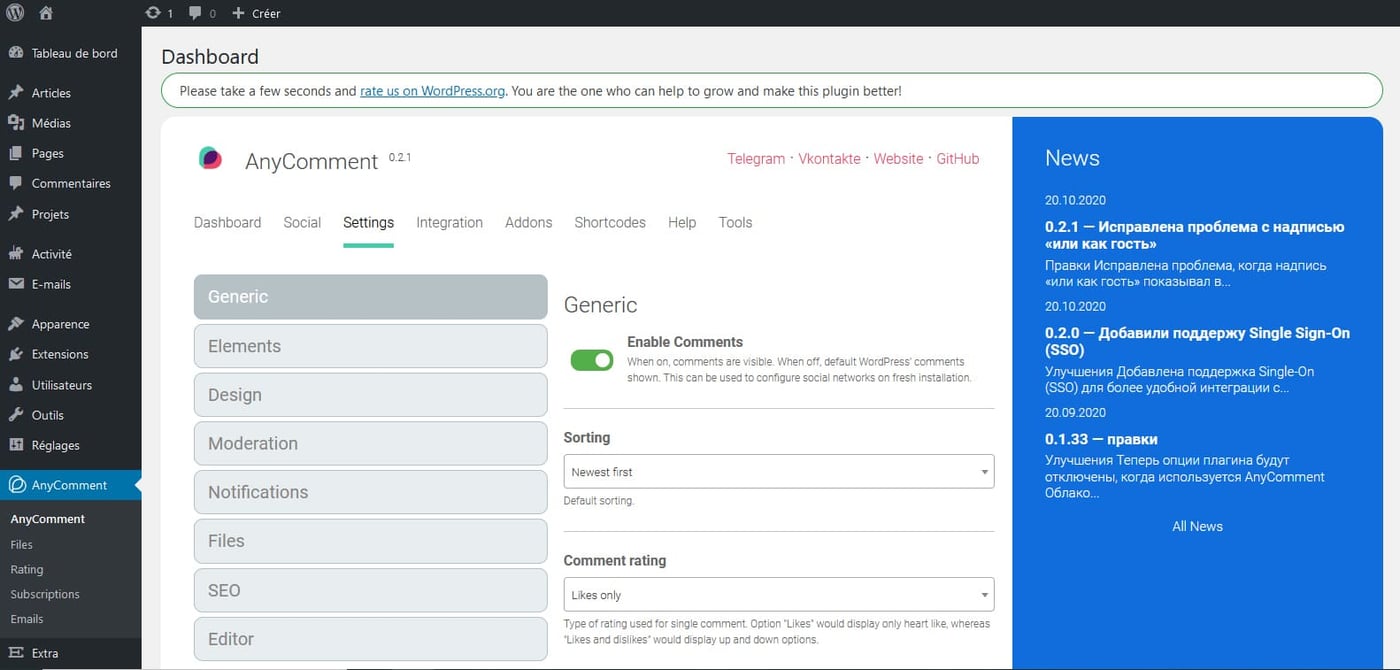The image size is (1400, 670).
Task: Open Utilisateurs in the sidebar
Action: [61, 385]
